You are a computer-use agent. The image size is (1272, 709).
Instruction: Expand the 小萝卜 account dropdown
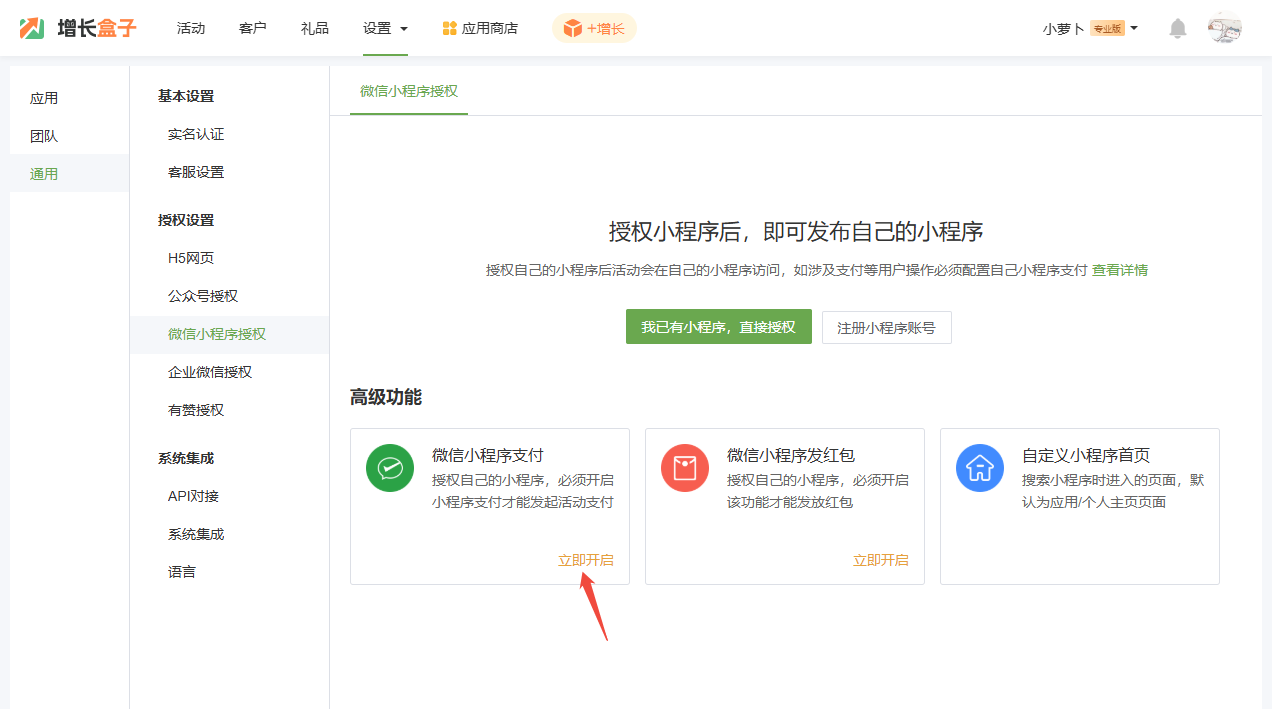coord(1090,29)
